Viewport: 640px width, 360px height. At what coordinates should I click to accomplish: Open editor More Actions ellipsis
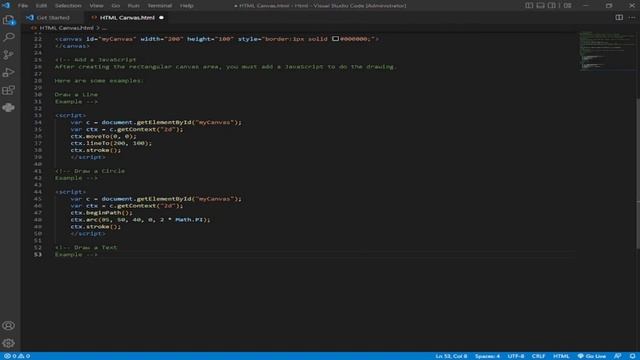pos(632,18)
